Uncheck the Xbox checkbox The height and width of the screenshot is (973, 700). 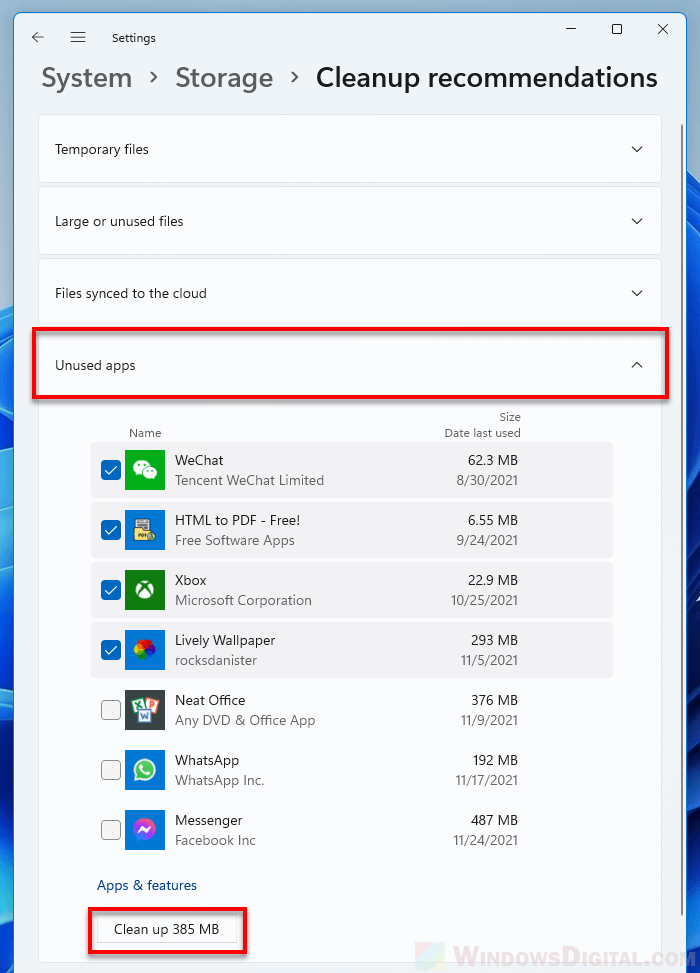point(111,590)
